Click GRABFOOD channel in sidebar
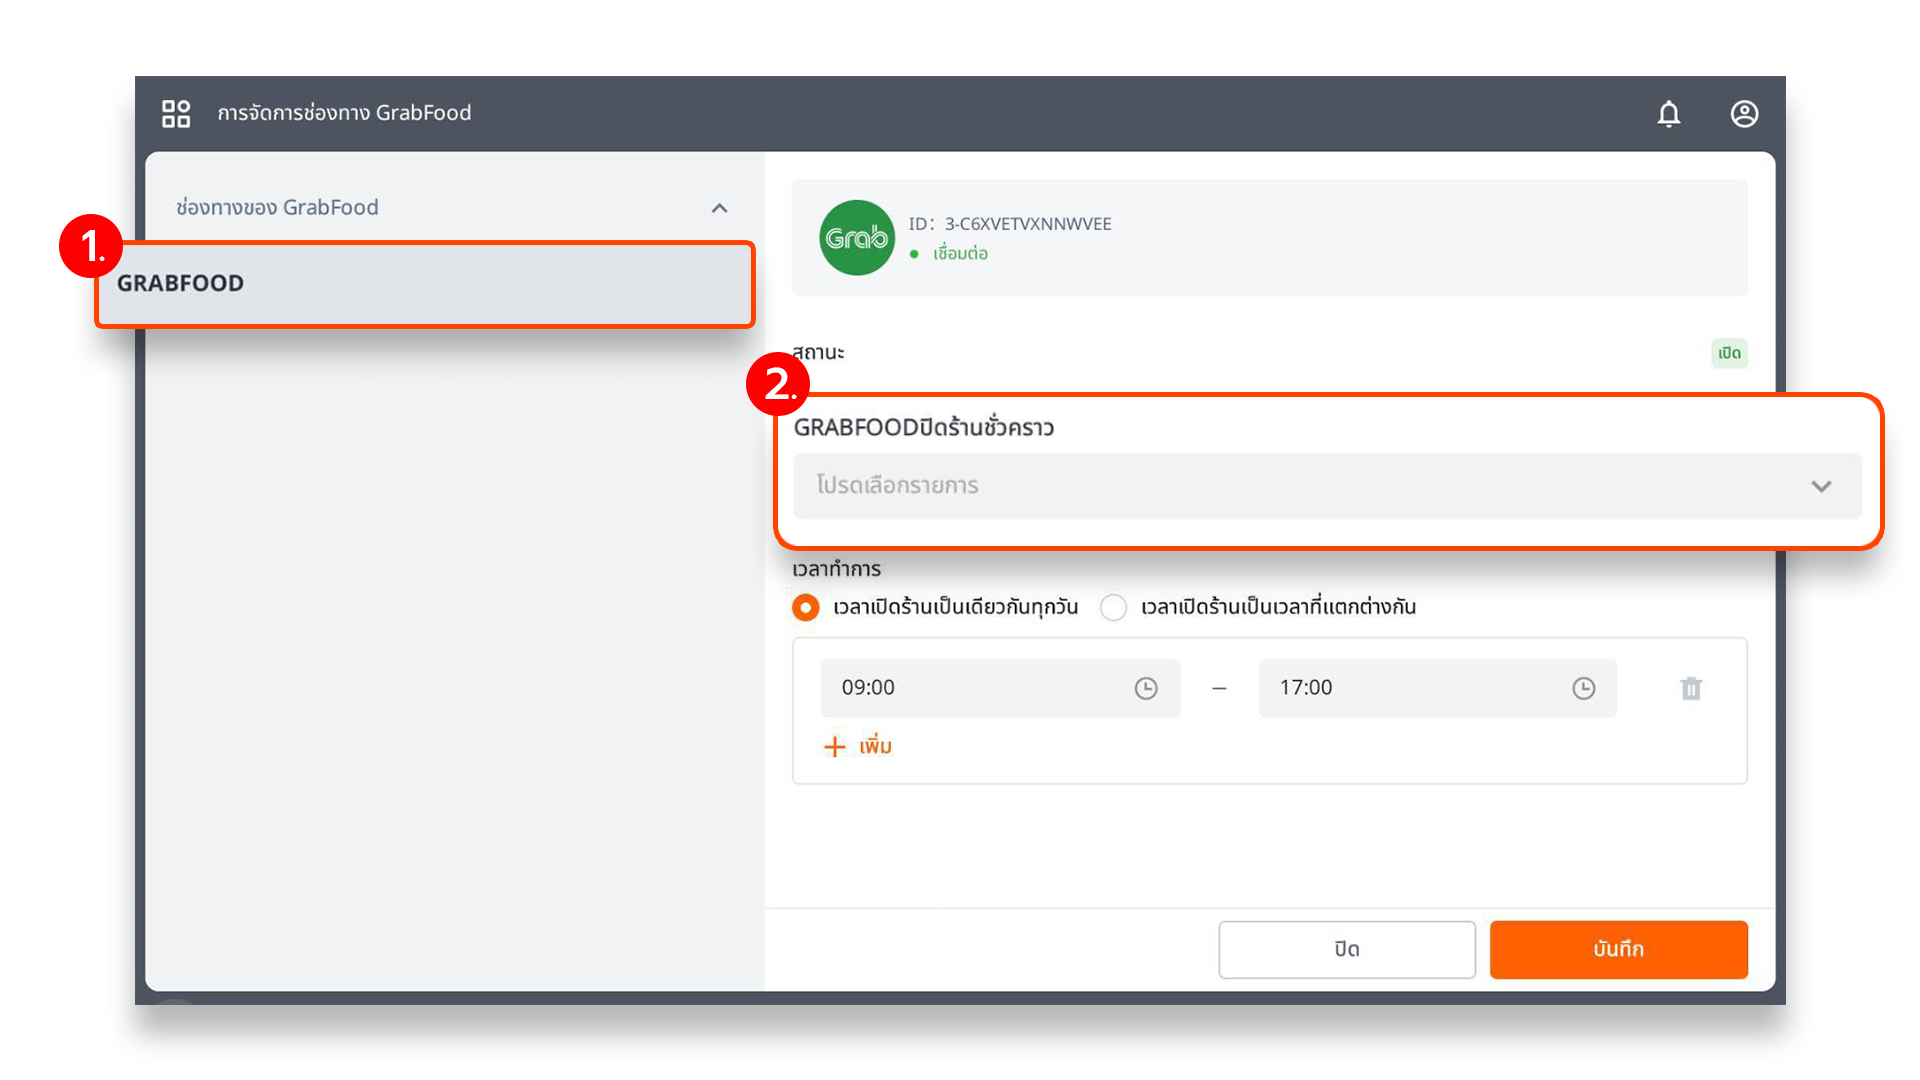Screen dimensions: 1920x1080 tap(425, 281)
